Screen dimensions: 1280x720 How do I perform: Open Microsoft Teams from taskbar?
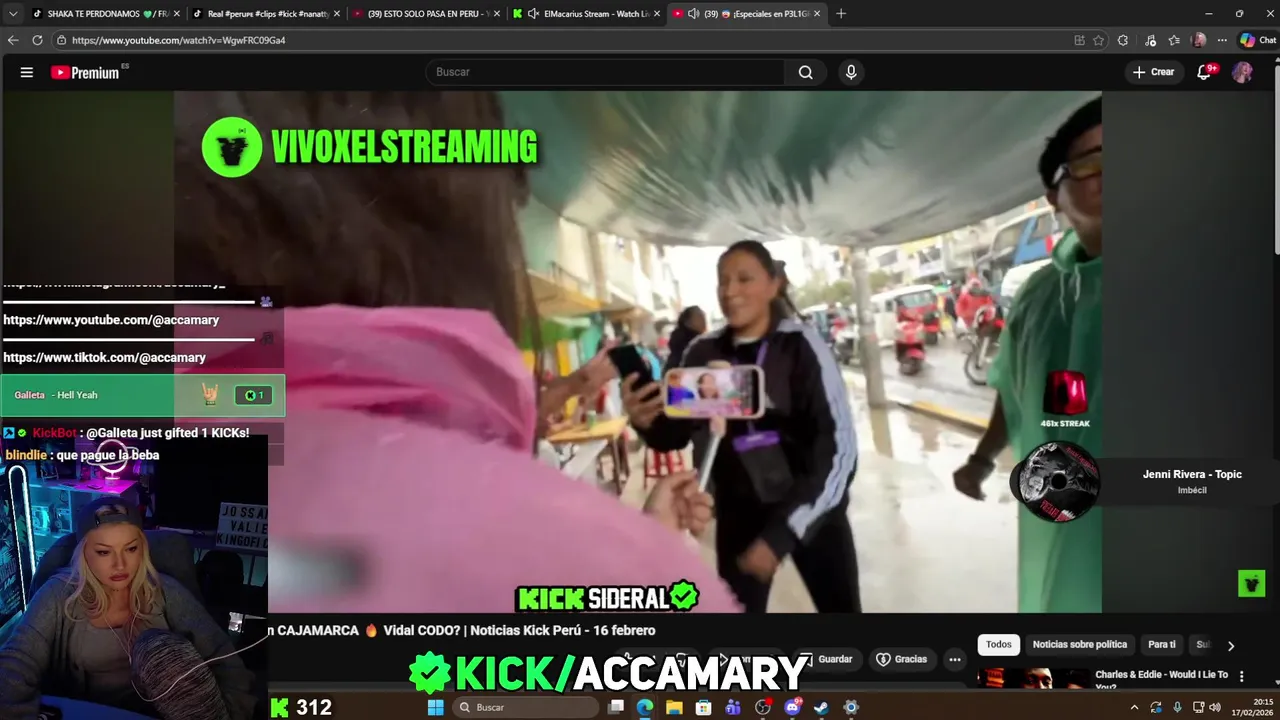click(733, 707)
